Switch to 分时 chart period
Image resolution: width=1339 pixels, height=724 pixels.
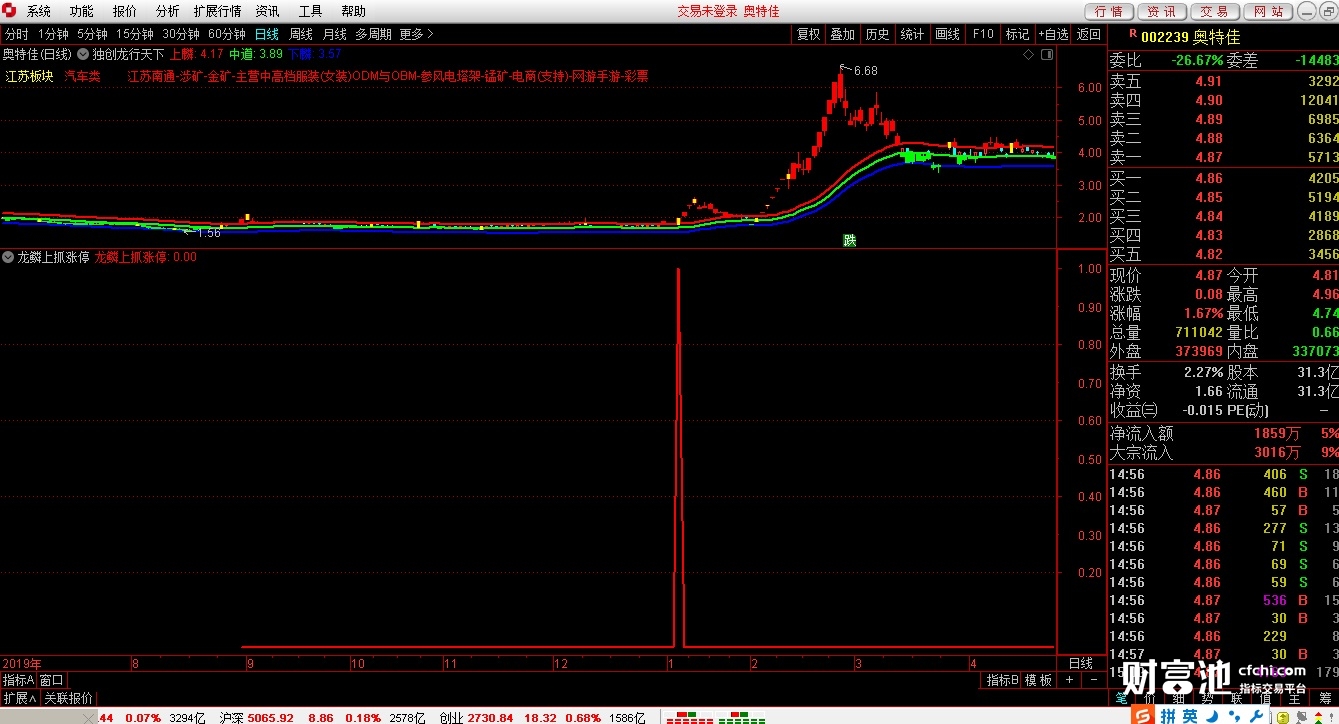[x=17, y=34]
